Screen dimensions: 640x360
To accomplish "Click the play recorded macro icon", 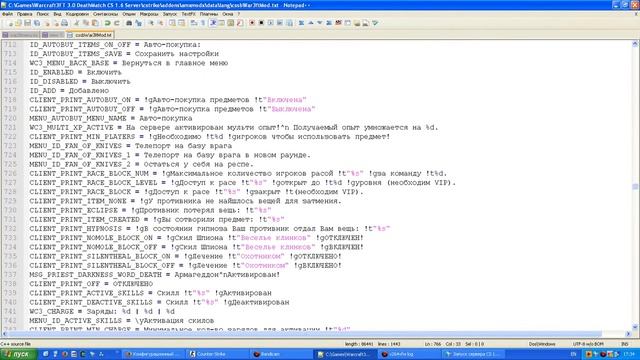I will click(270, 23).
